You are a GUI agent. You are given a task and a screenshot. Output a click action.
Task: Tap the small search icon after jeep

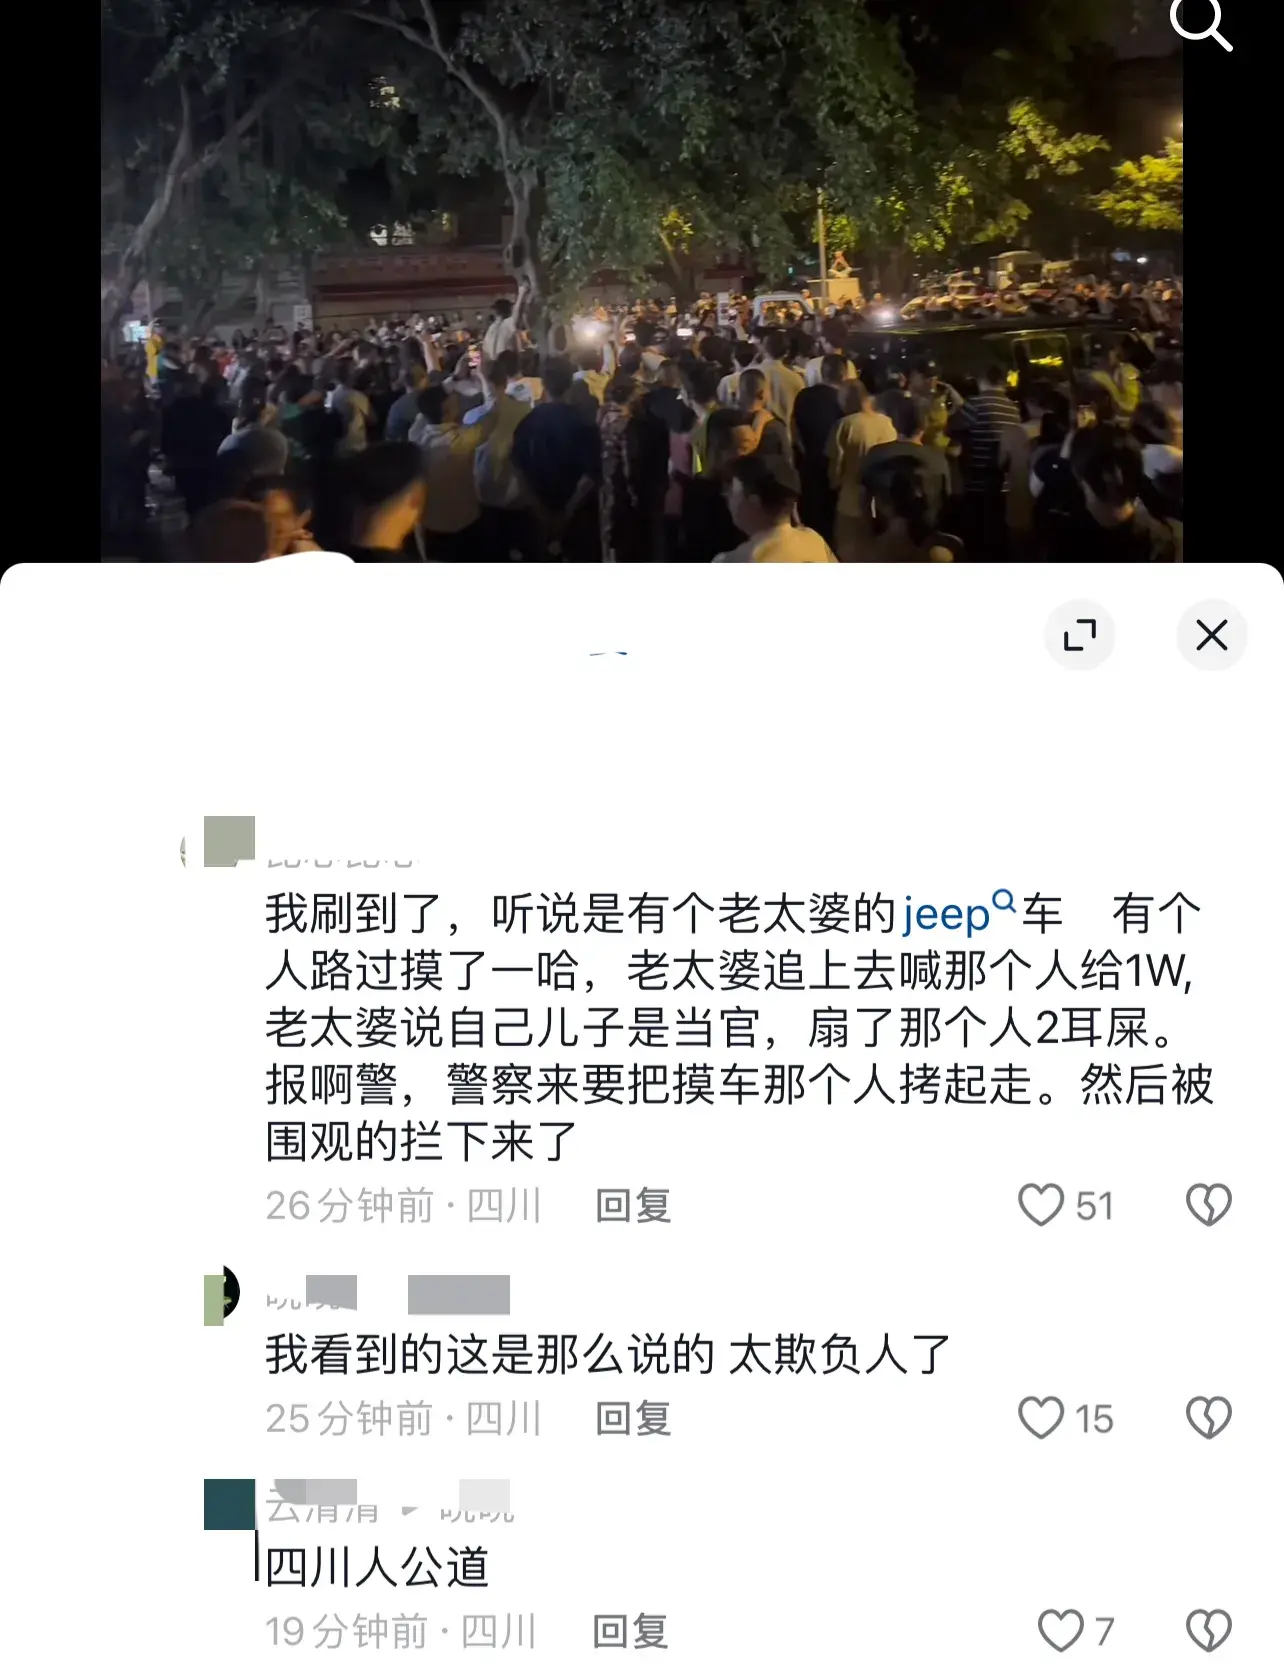coord(1003,901)
